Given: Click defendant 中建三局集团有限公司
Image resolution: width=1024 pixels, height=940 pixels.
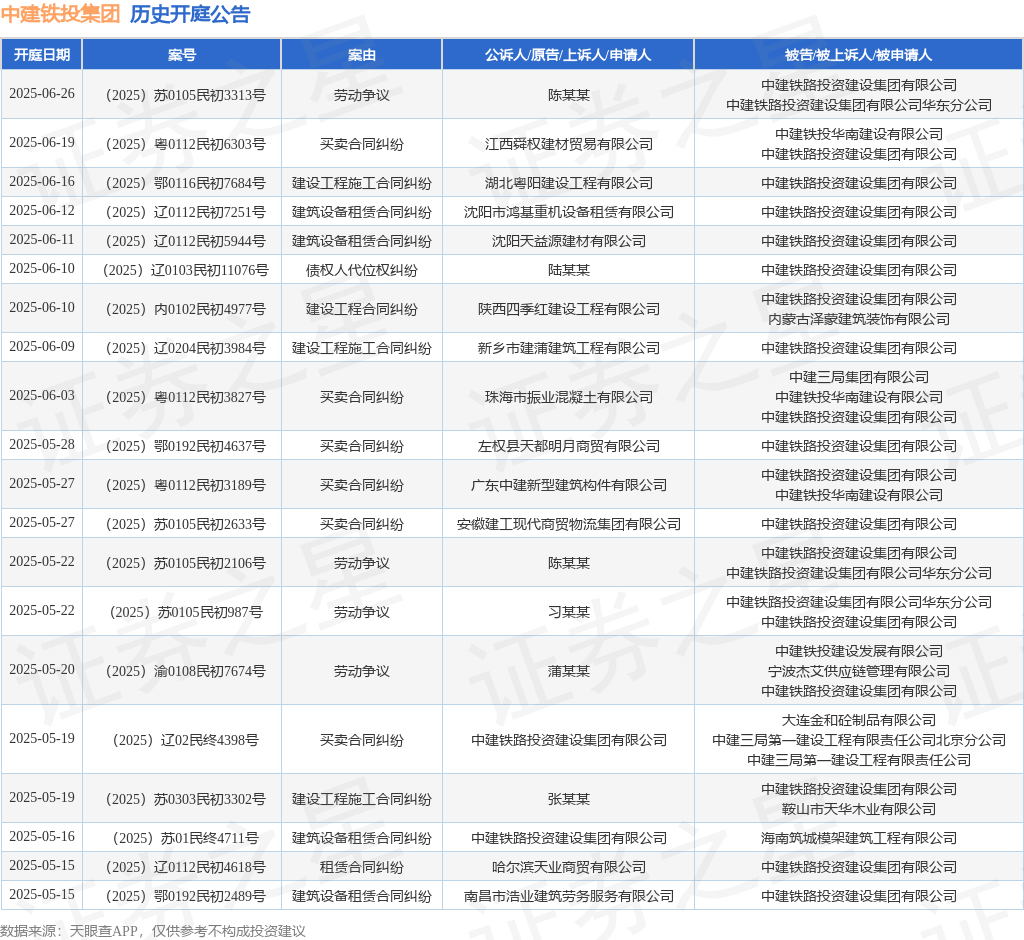Looking at the screenshot, I should point(859,378).
